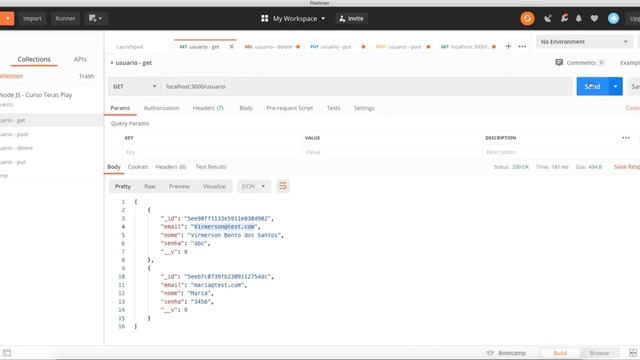Open the response Headers tab

(x=170, y=167)
